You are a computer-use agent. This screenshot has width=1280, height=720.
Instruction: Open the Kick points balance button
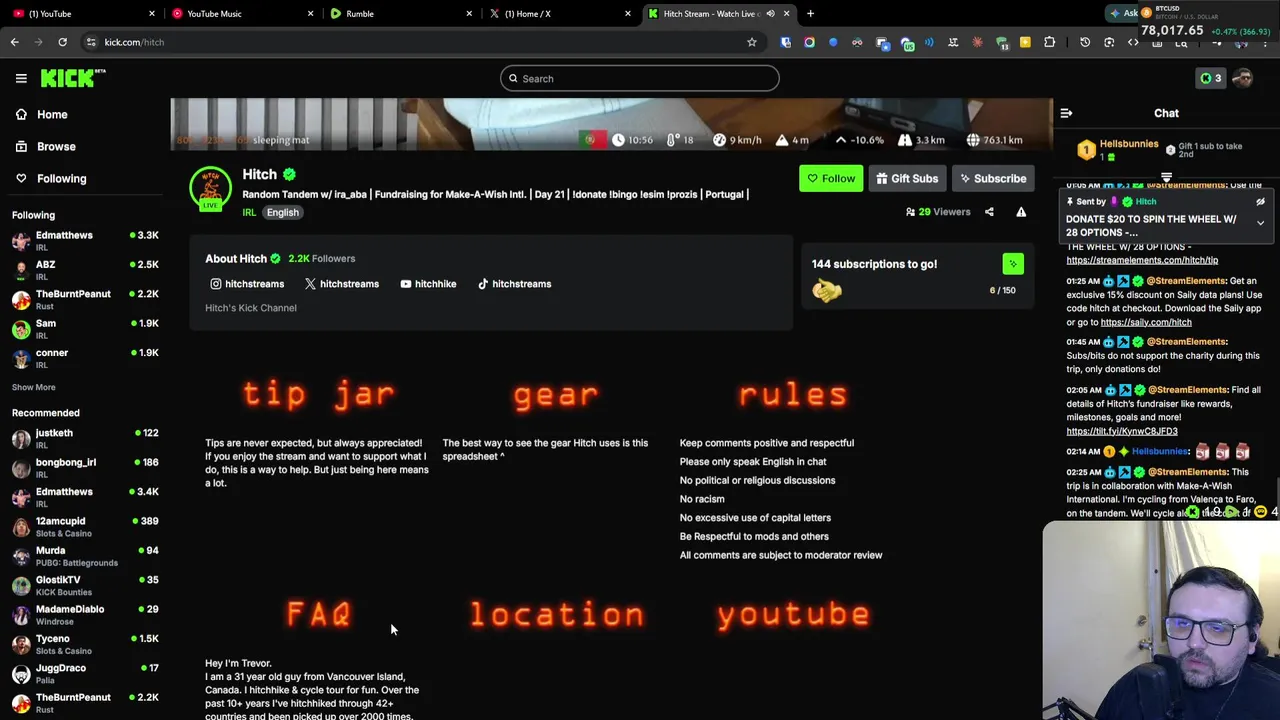tap(1210, 78)
